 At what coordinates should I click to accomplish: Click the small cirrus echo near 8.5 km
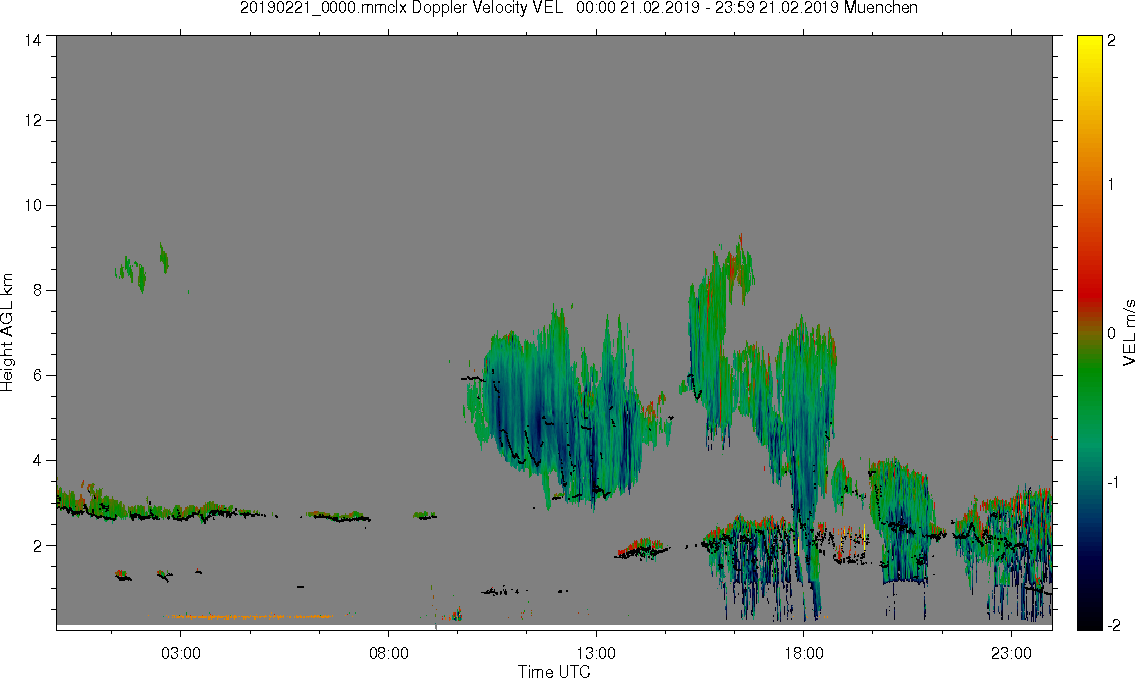click(141, 269)
